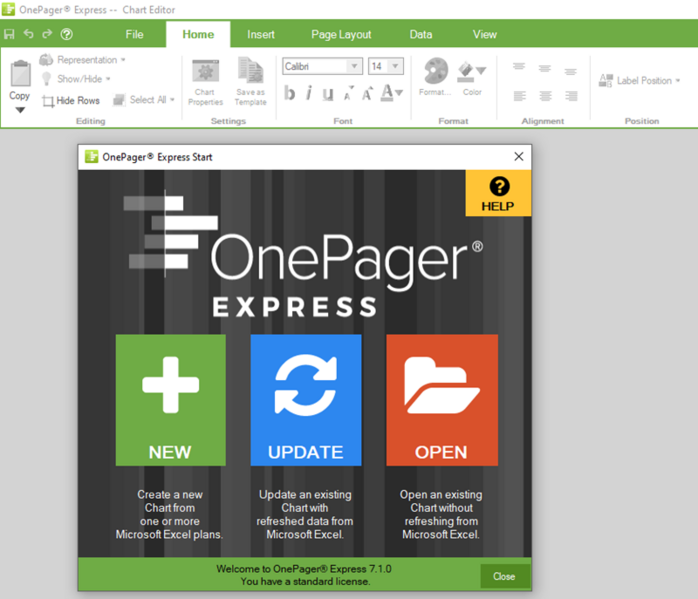
Task: Click the Save icon in quick access toolbar
Action: click(x=9, y=34)
